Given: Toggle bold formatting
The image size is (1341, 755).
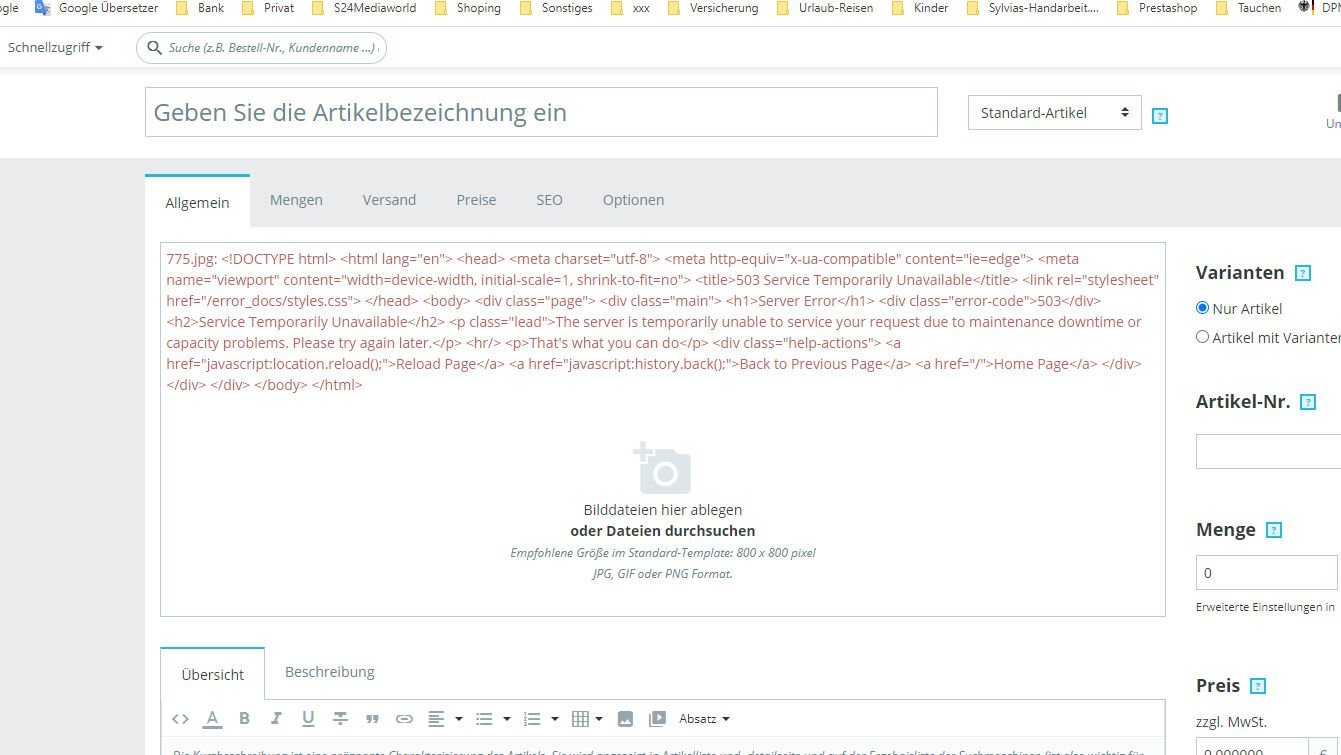Looking at the screenshot, I should (x=244, y=719).
